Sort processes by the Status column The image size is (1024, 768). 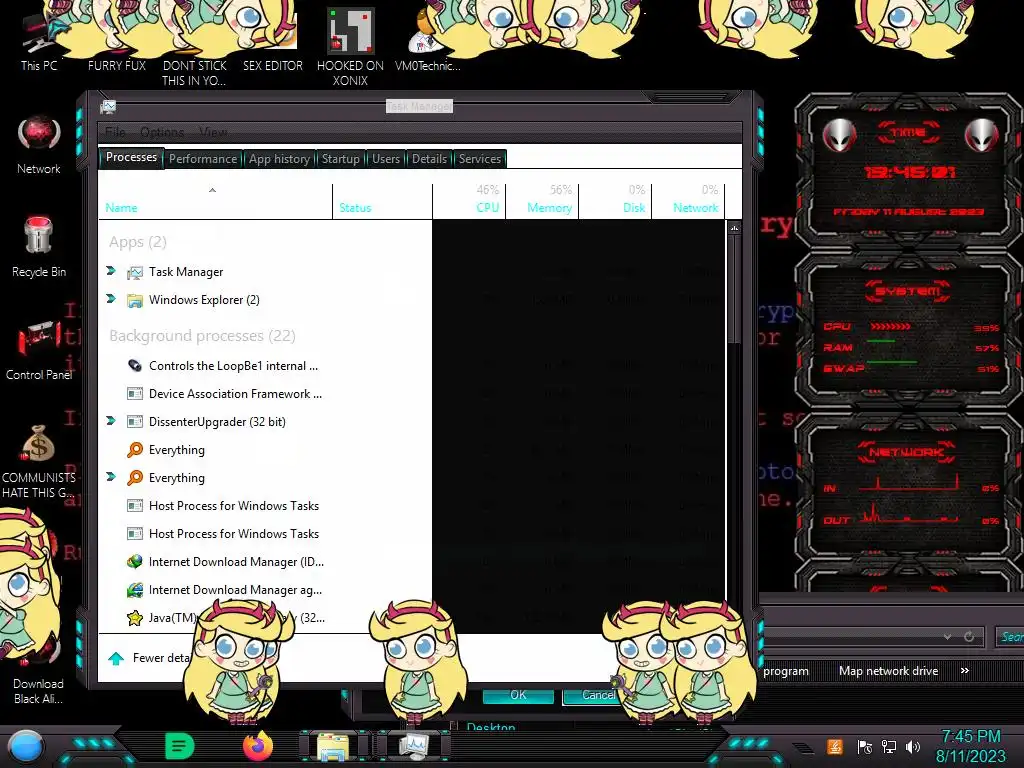click(382, 201)
